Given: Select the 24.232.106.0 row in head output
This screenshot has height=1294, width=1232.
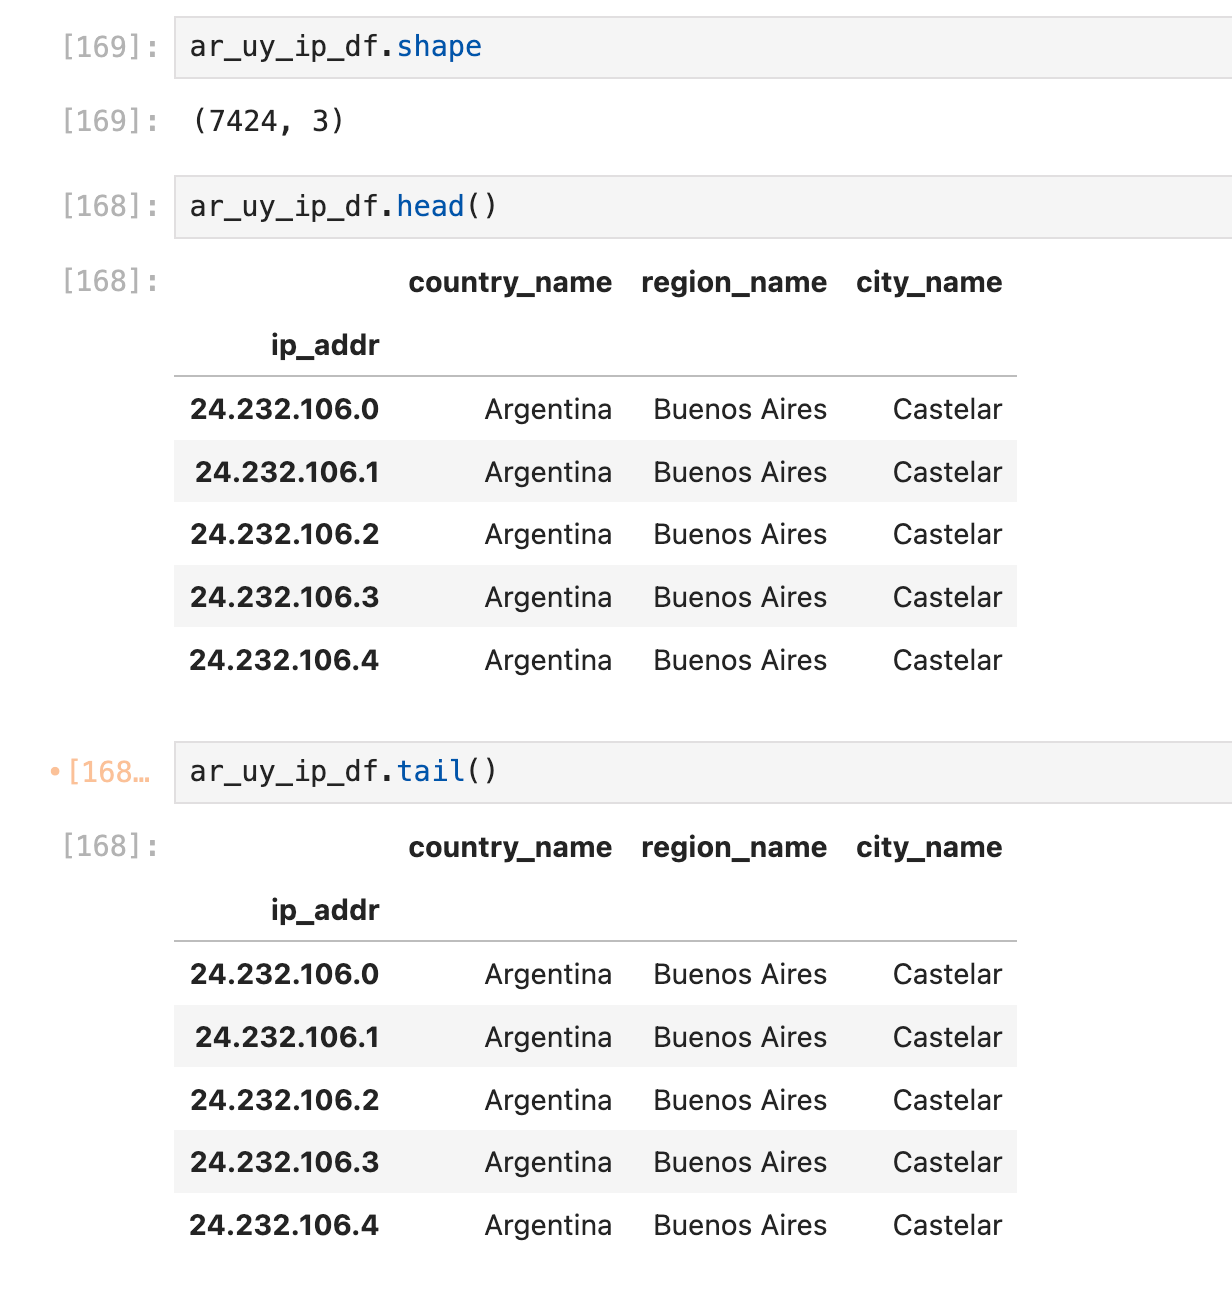Looking at the screenshot, I should [284, 409].
